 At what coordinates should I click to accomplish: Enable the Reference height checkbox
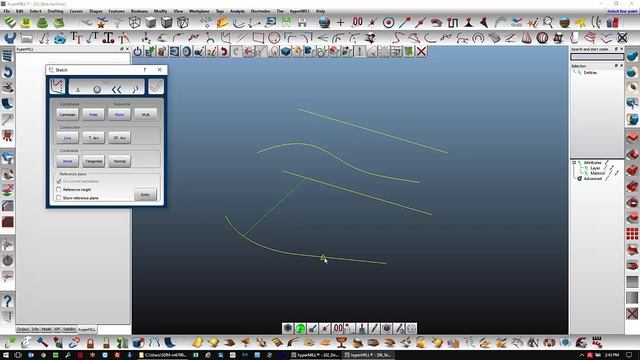click(59, 189)
